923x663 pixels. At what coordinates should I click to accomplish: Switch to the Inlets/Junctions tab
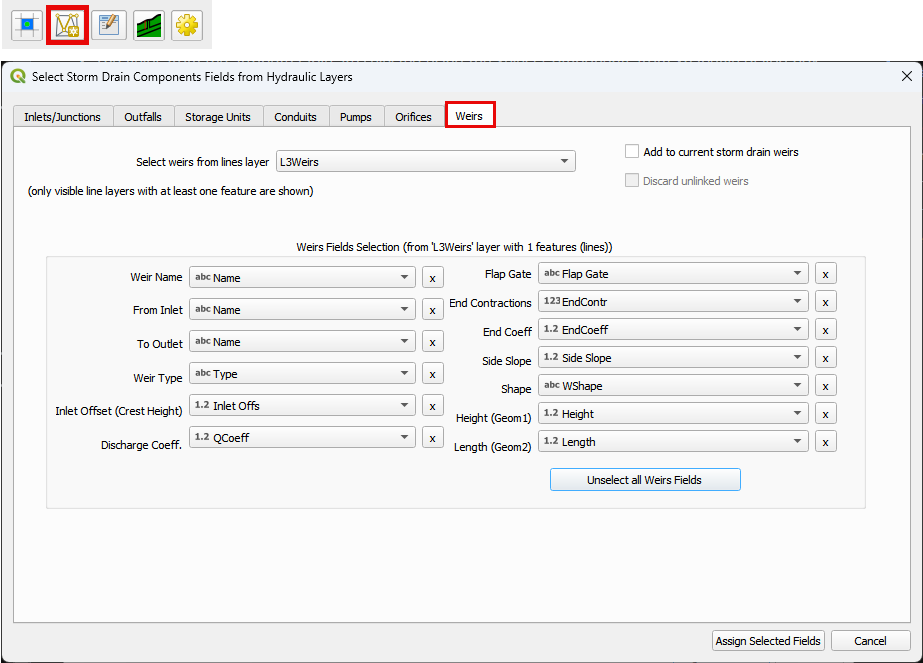click(62, 117)
